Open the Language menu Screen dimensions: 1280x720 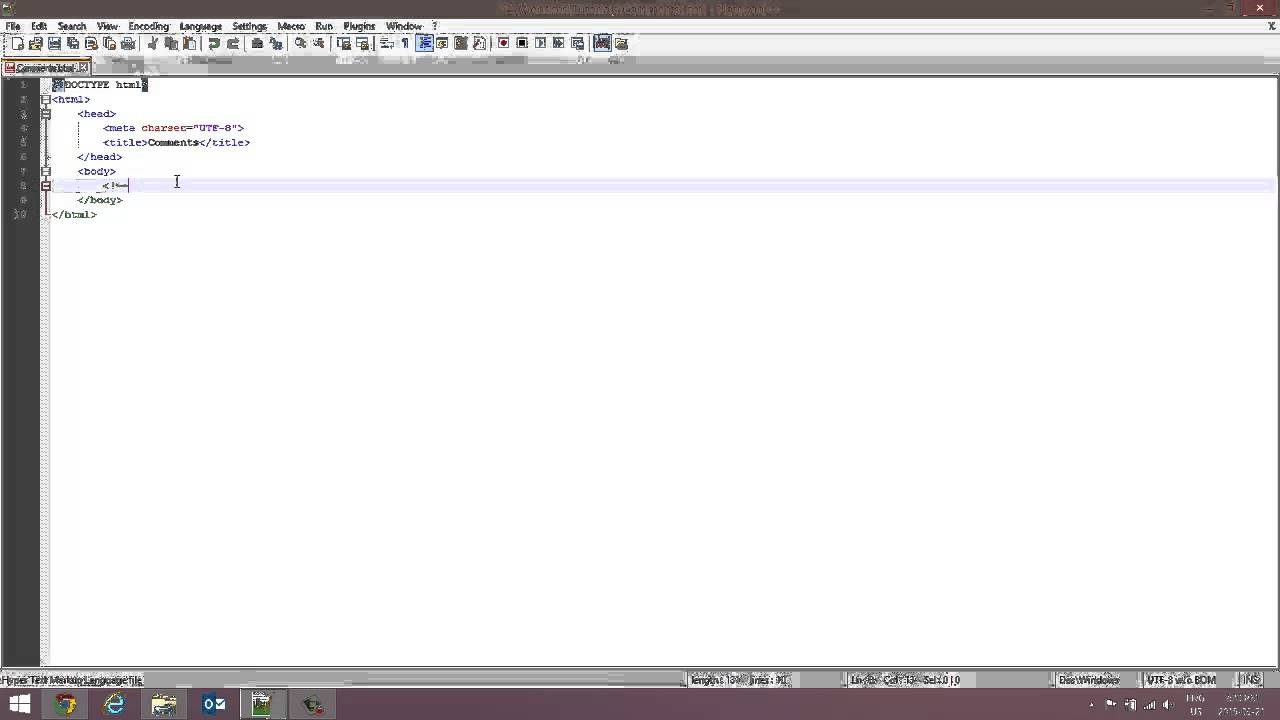pos(200,26)
